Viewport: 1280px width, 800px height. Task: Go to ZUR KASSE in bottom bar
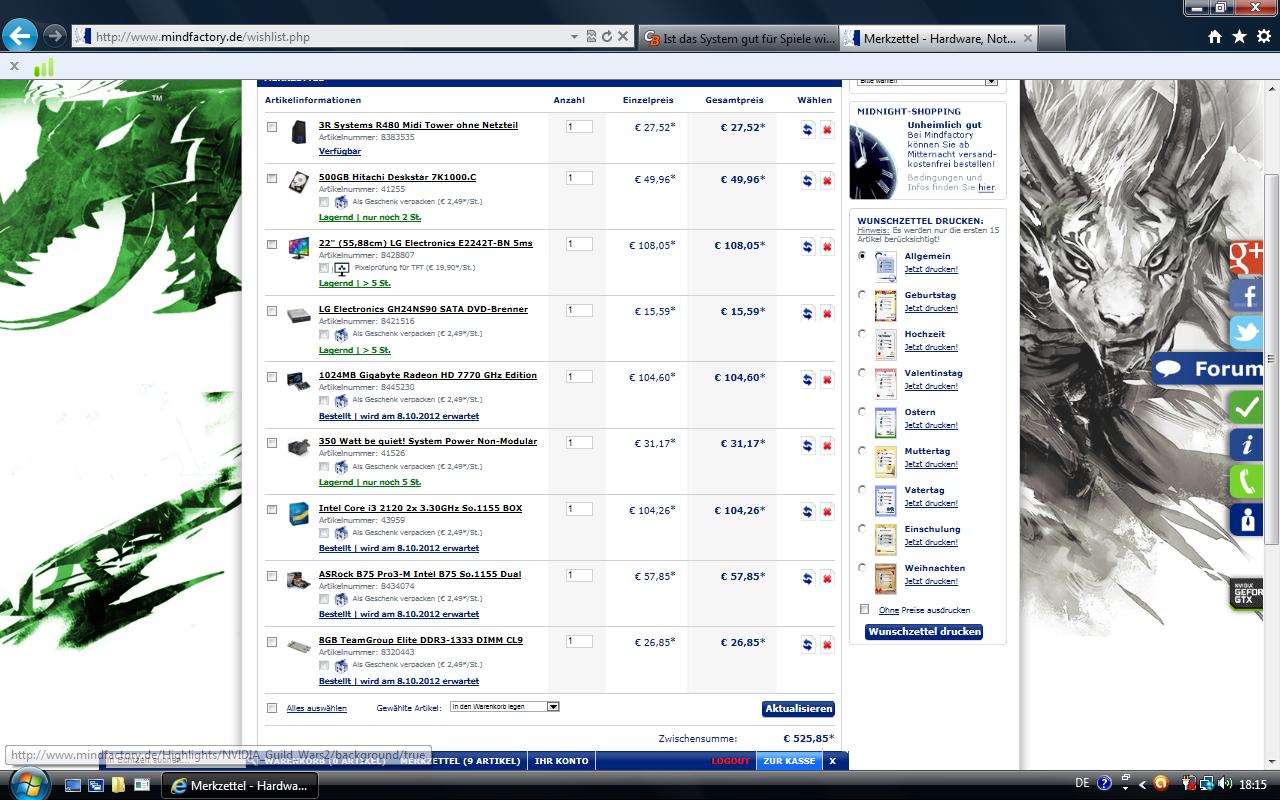tap(789, 761)
